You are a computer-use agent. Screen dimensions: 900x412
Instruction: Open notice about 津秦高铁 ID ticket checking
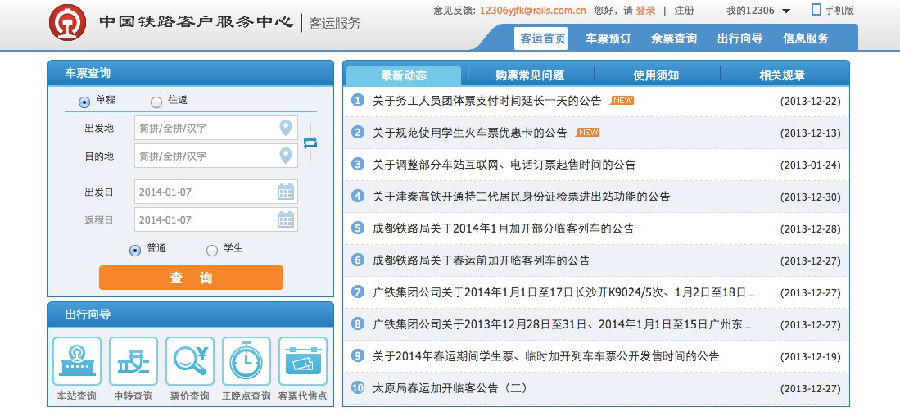pyautogui.click(x=521, y=196)
